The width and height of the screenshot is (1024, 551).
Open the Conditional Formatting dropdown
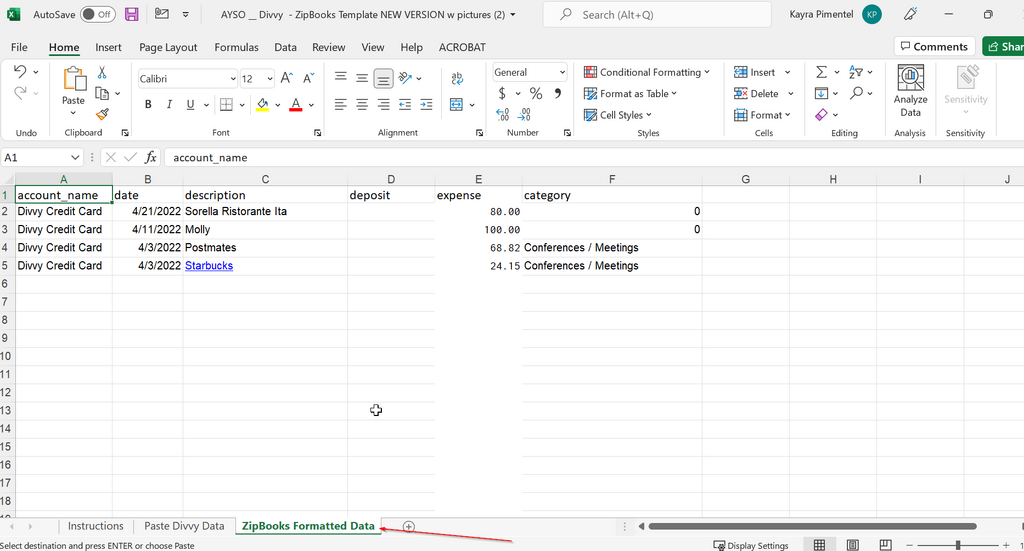coord(646,72)
